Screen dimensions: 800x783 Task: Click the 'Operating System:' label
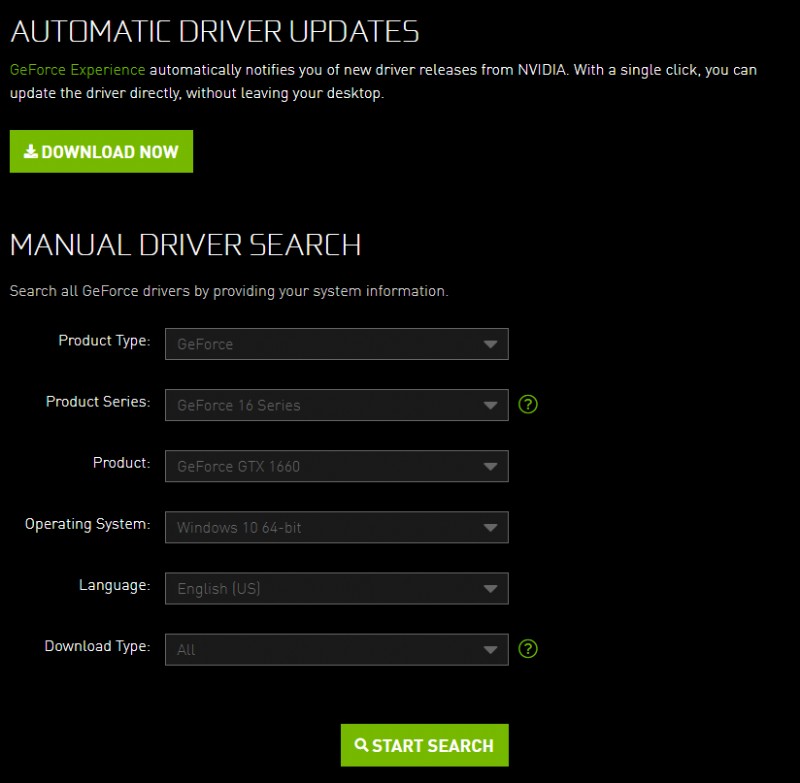[87, 524]
